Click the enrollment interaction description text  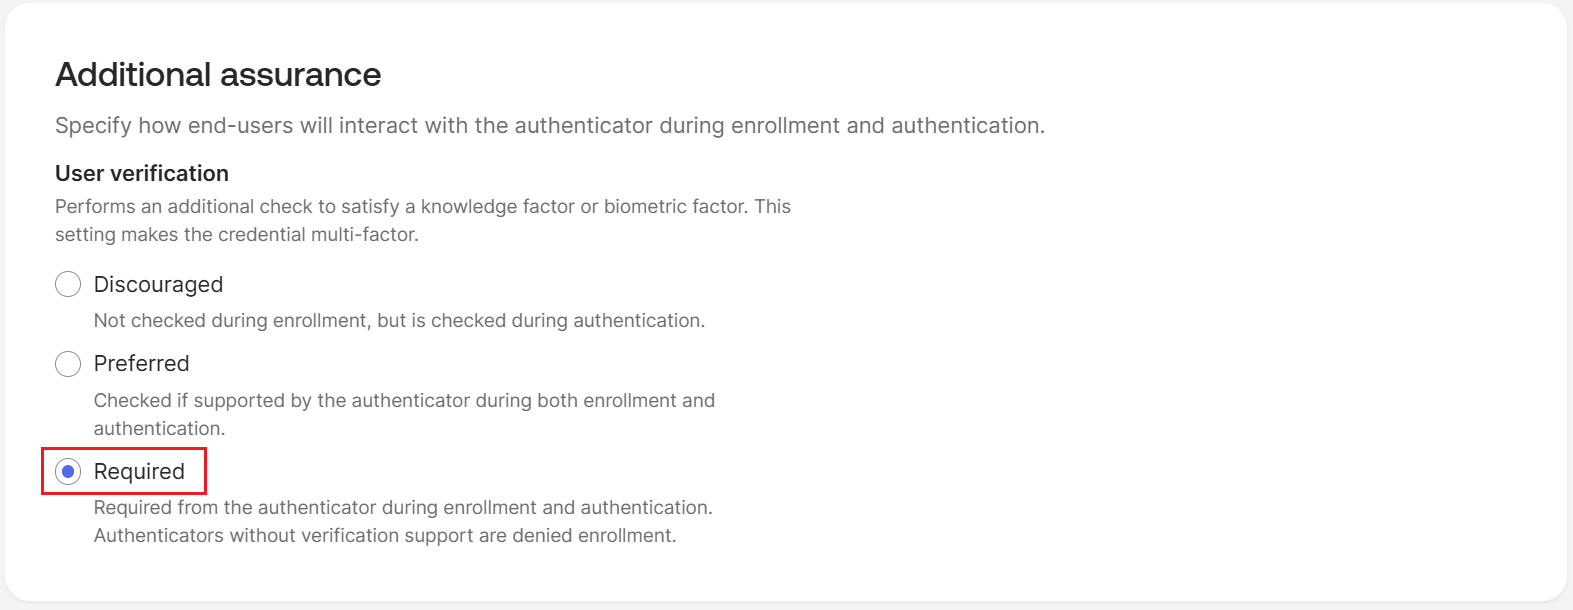pos(550,126)
